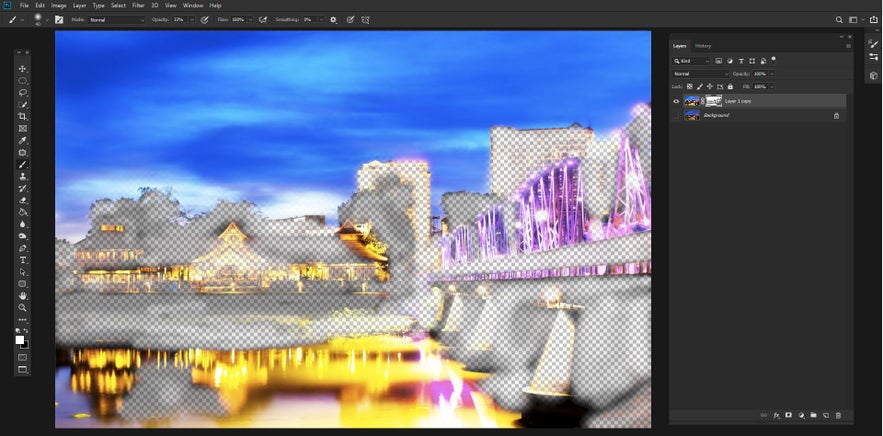Select the Clone Stamp tool
This screenshot has height=436, width=883.
tap(23, 176)
